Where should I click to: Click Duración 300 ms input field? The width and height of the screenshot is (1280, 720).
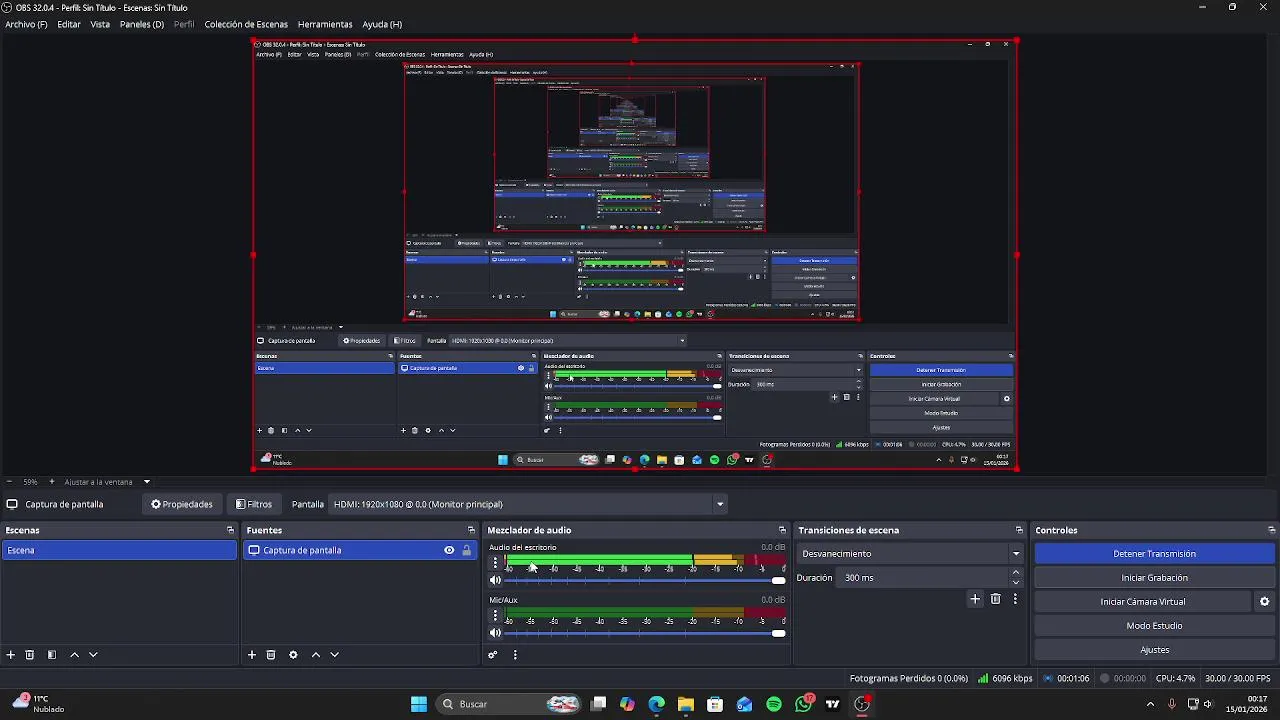pos(923,578)
